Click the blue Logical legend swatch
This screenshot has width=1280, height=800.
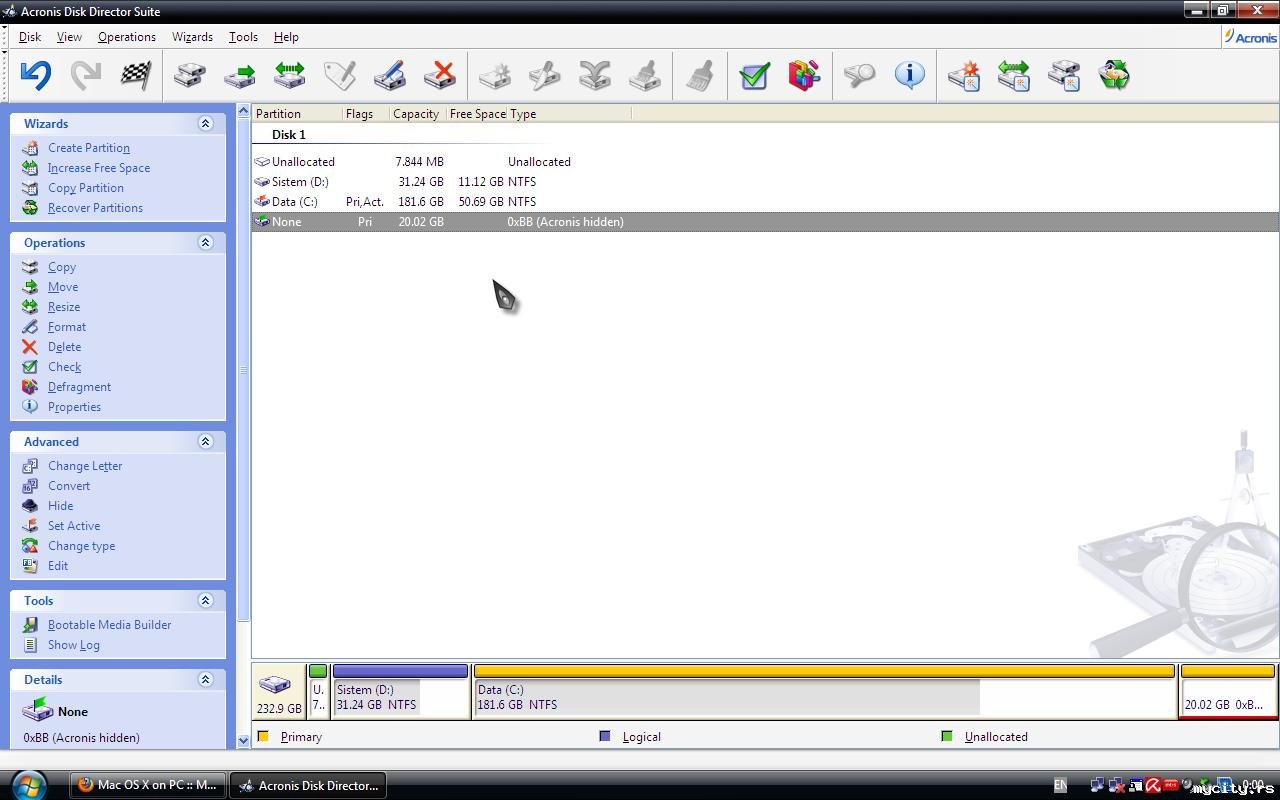coord(604,736)
